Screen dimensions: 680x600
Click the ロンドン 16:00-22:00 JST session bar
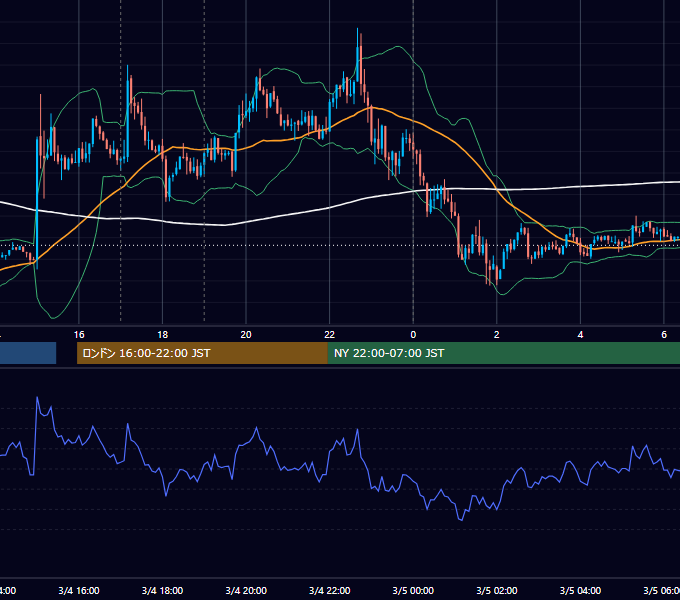(202, 353)
